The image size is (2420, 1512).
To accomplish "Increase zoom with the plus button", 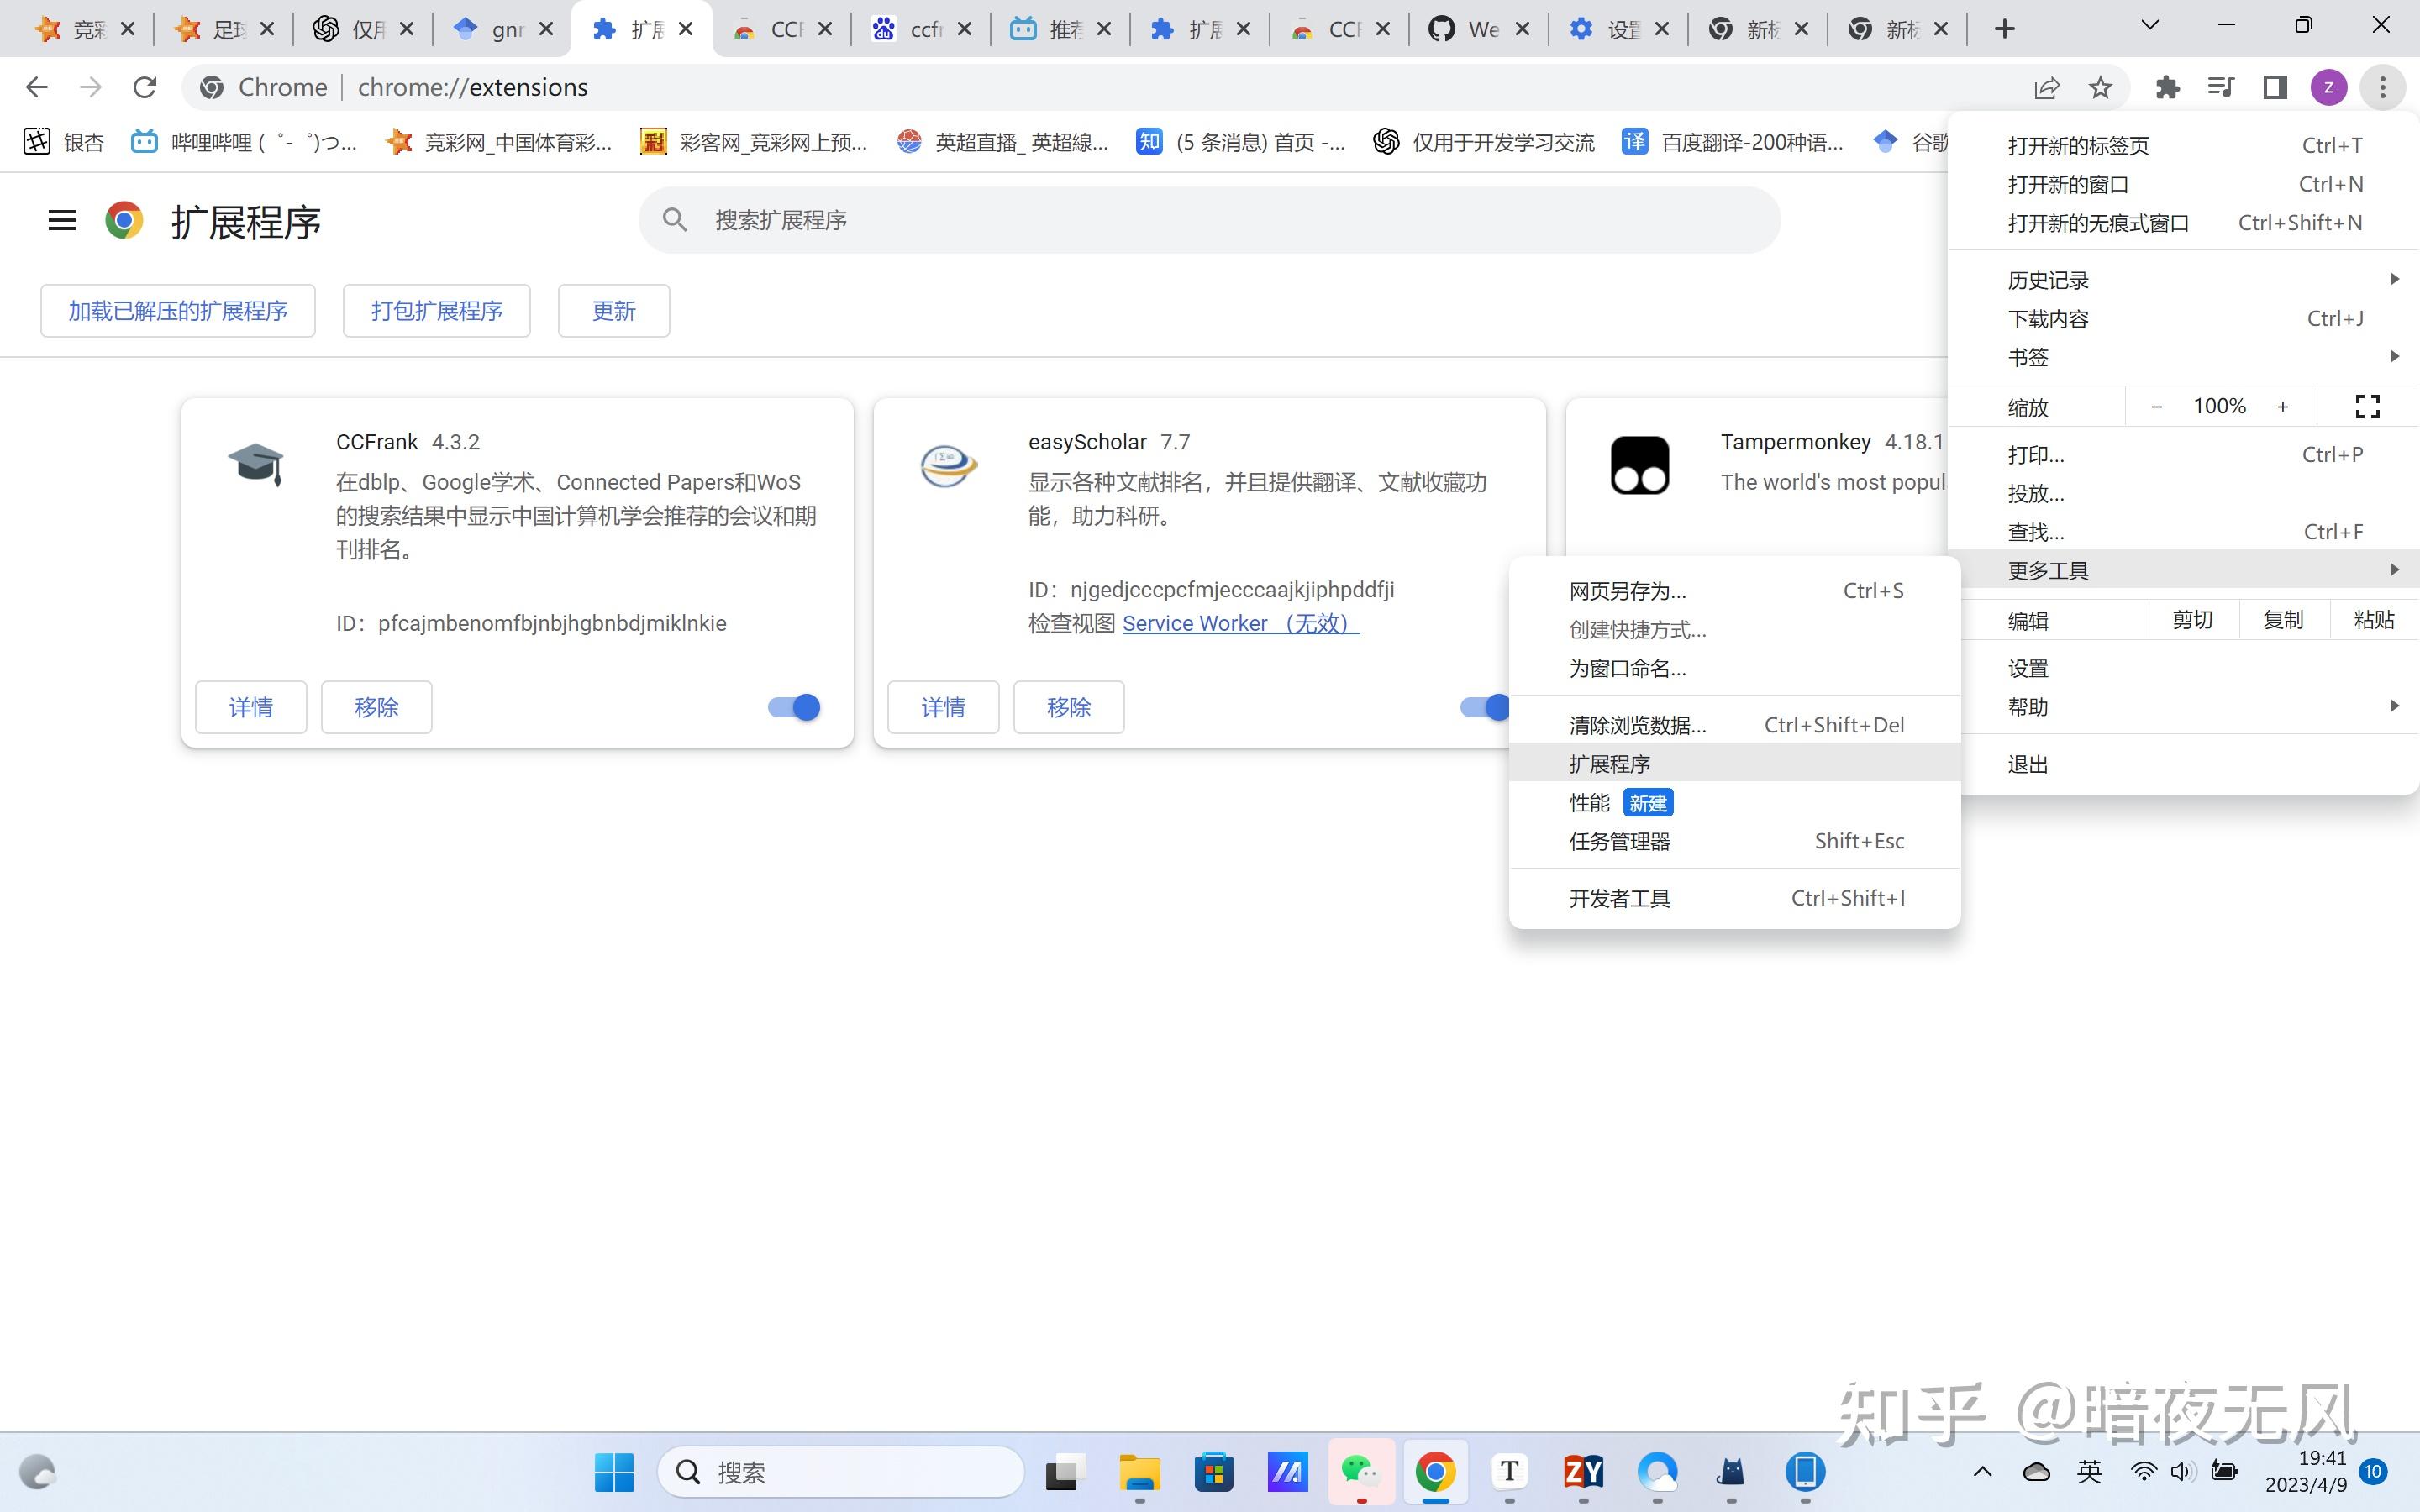I will [2283, 406].
